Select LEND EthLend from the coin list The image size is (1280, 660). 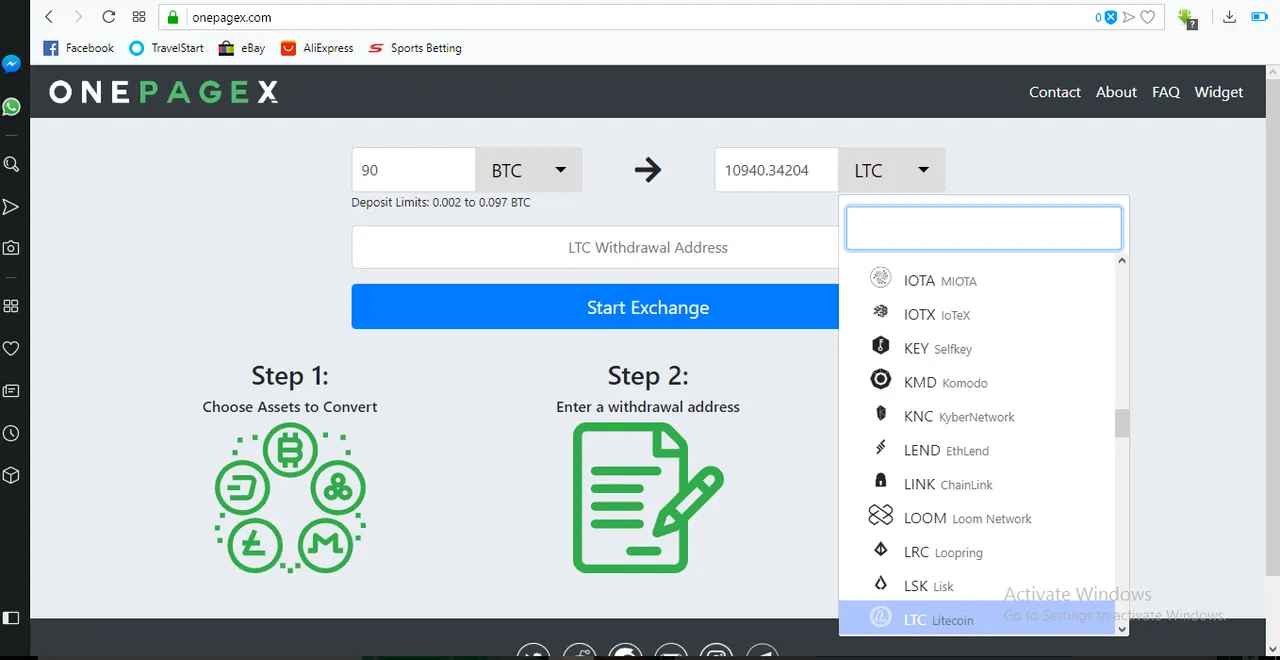(977, 451)
